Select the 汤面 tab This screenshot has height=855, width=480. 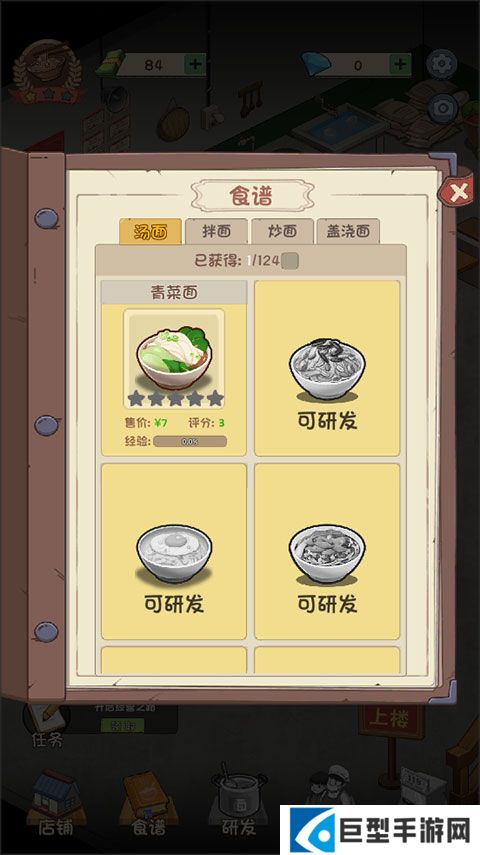pos(151,232)
